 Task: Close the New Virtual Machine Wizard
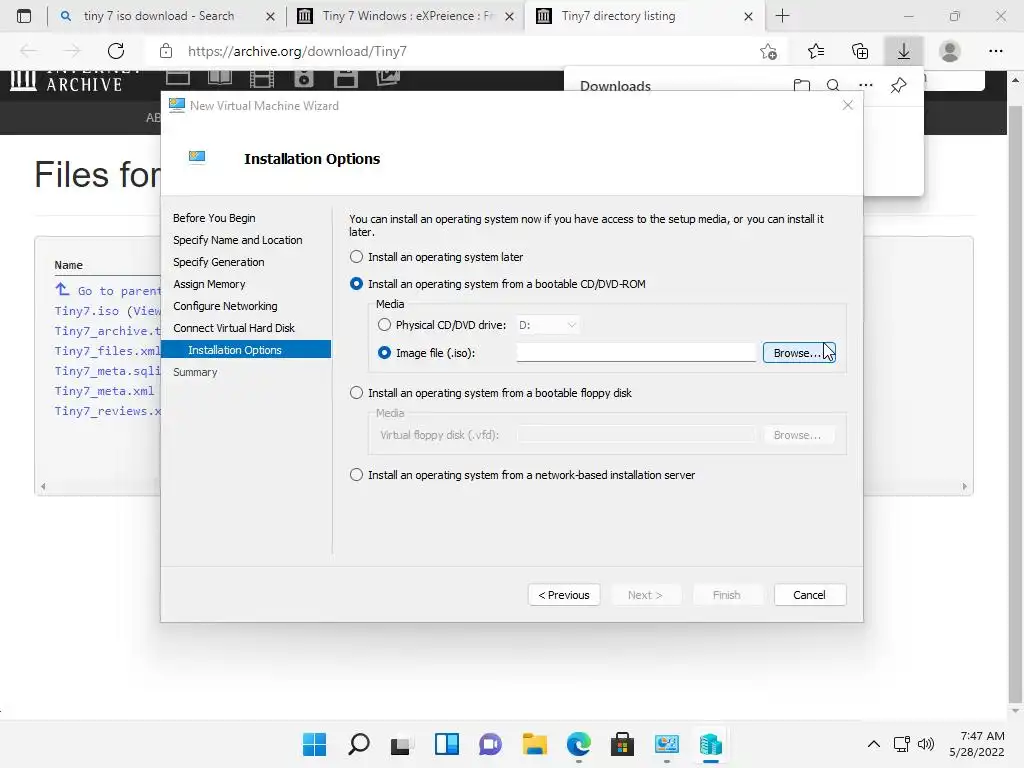pos(848,105)
